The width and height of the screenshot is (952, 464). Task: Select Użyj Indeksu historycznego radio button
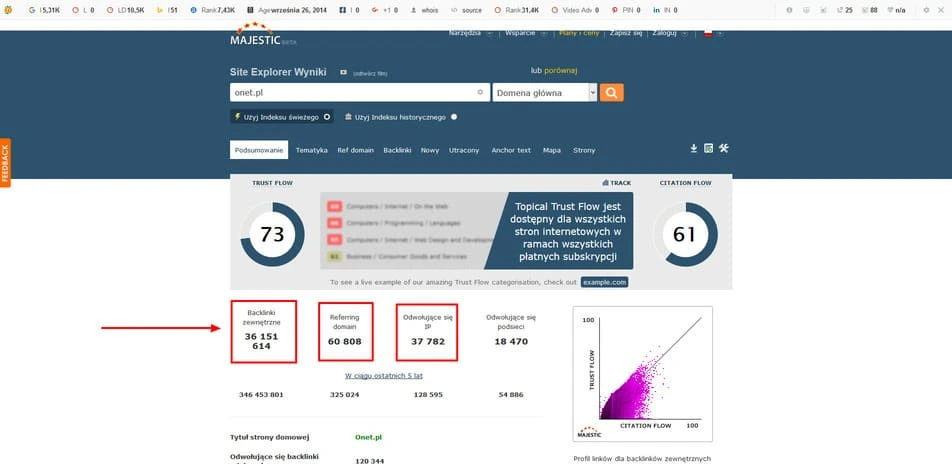click(x=454, y=117)
